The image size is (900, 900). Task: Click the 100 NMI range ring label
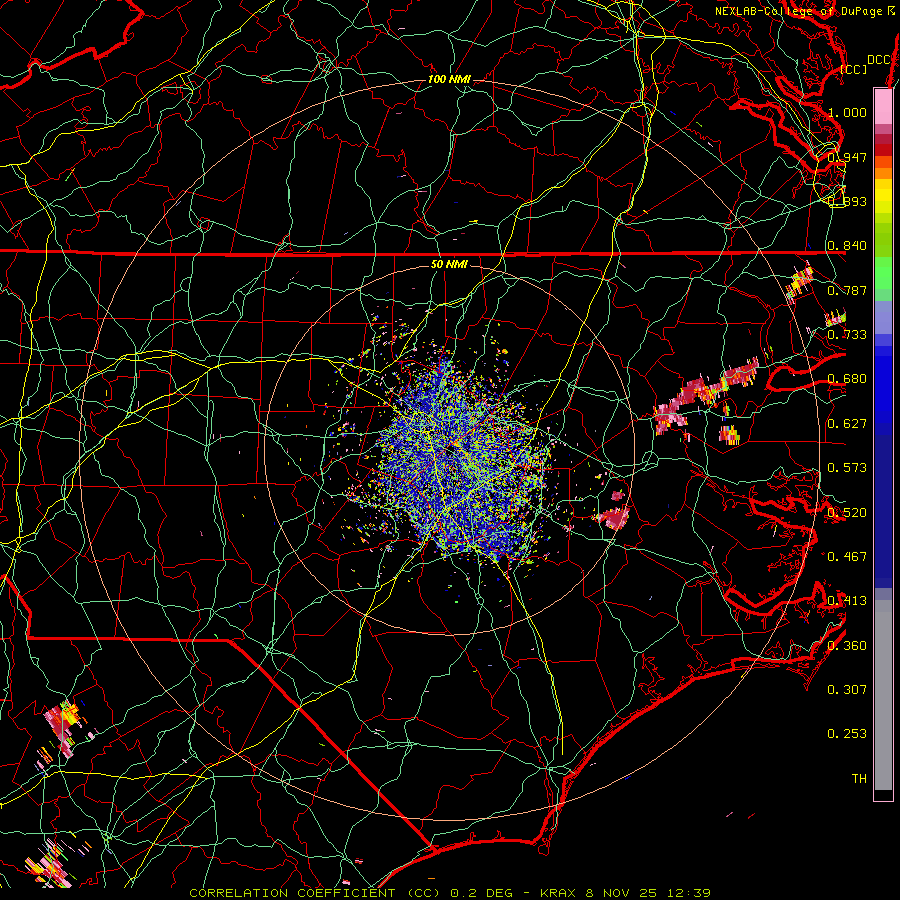[449, 79]
